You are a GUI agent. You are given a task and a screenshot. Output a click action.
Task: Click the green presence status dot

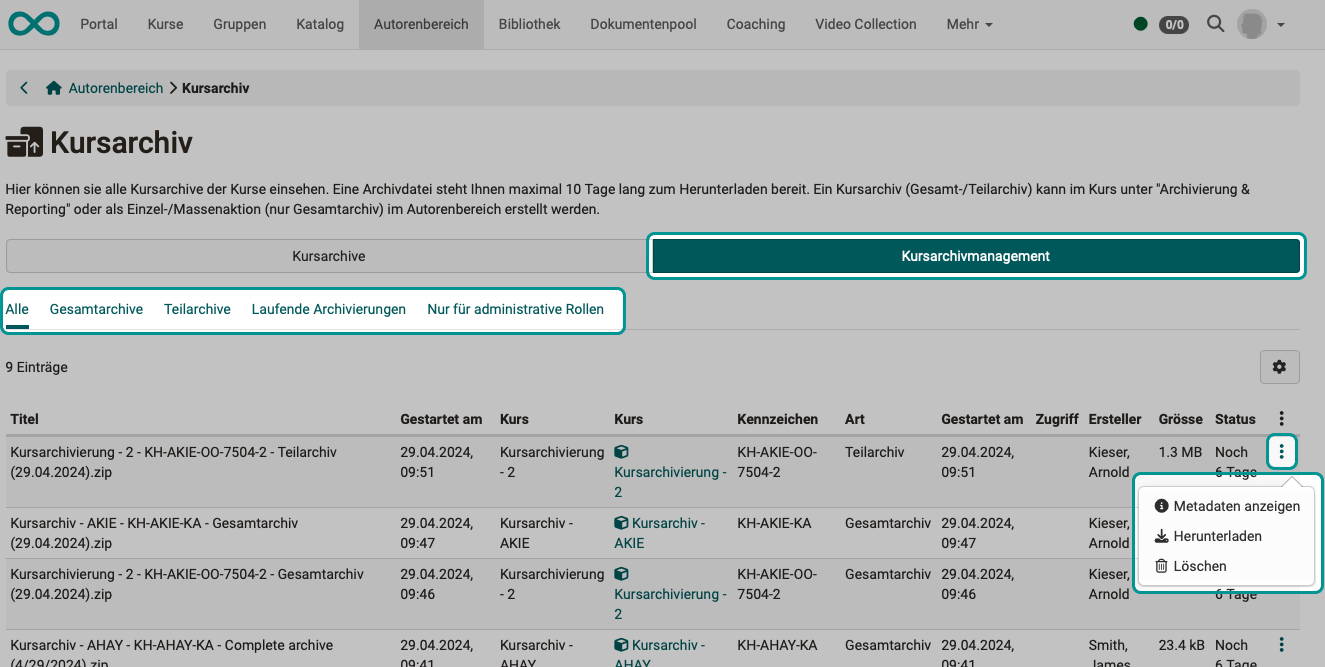tap(1140, 23)
